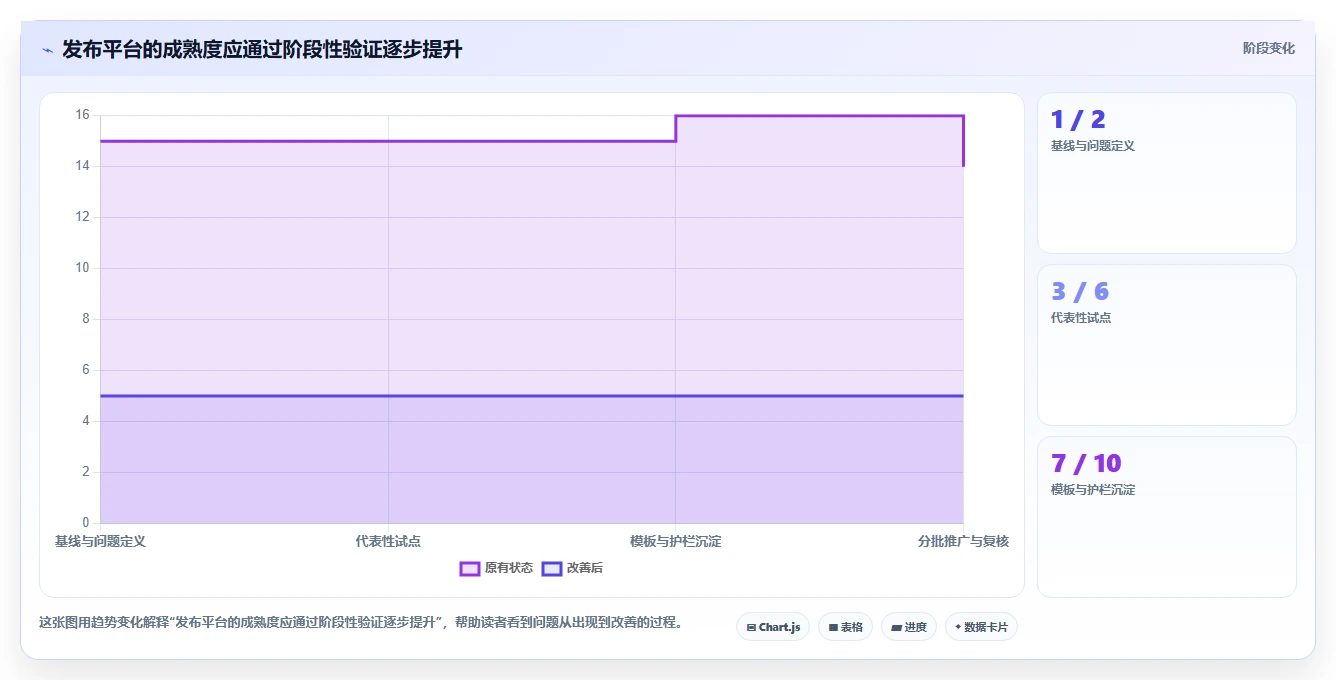Click the y-axis value 10
1336x680 pixels.
(82, 268)
